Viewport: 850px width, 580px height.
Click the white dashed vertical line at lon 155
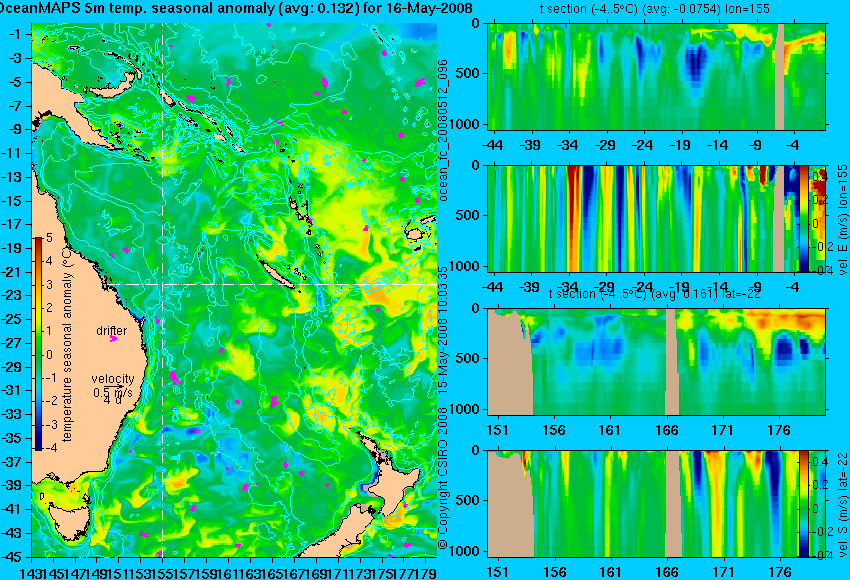tap(163, 290)
